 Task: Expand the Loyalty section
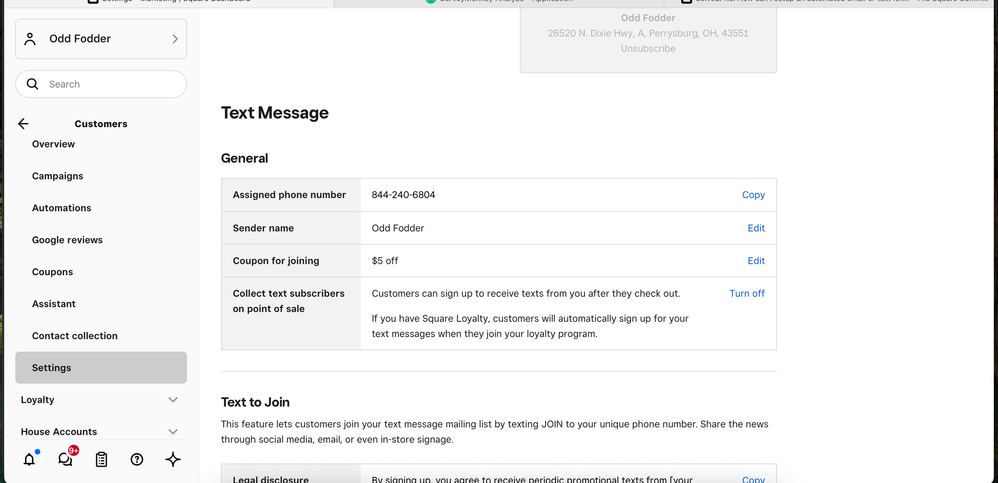click(173, 400)
